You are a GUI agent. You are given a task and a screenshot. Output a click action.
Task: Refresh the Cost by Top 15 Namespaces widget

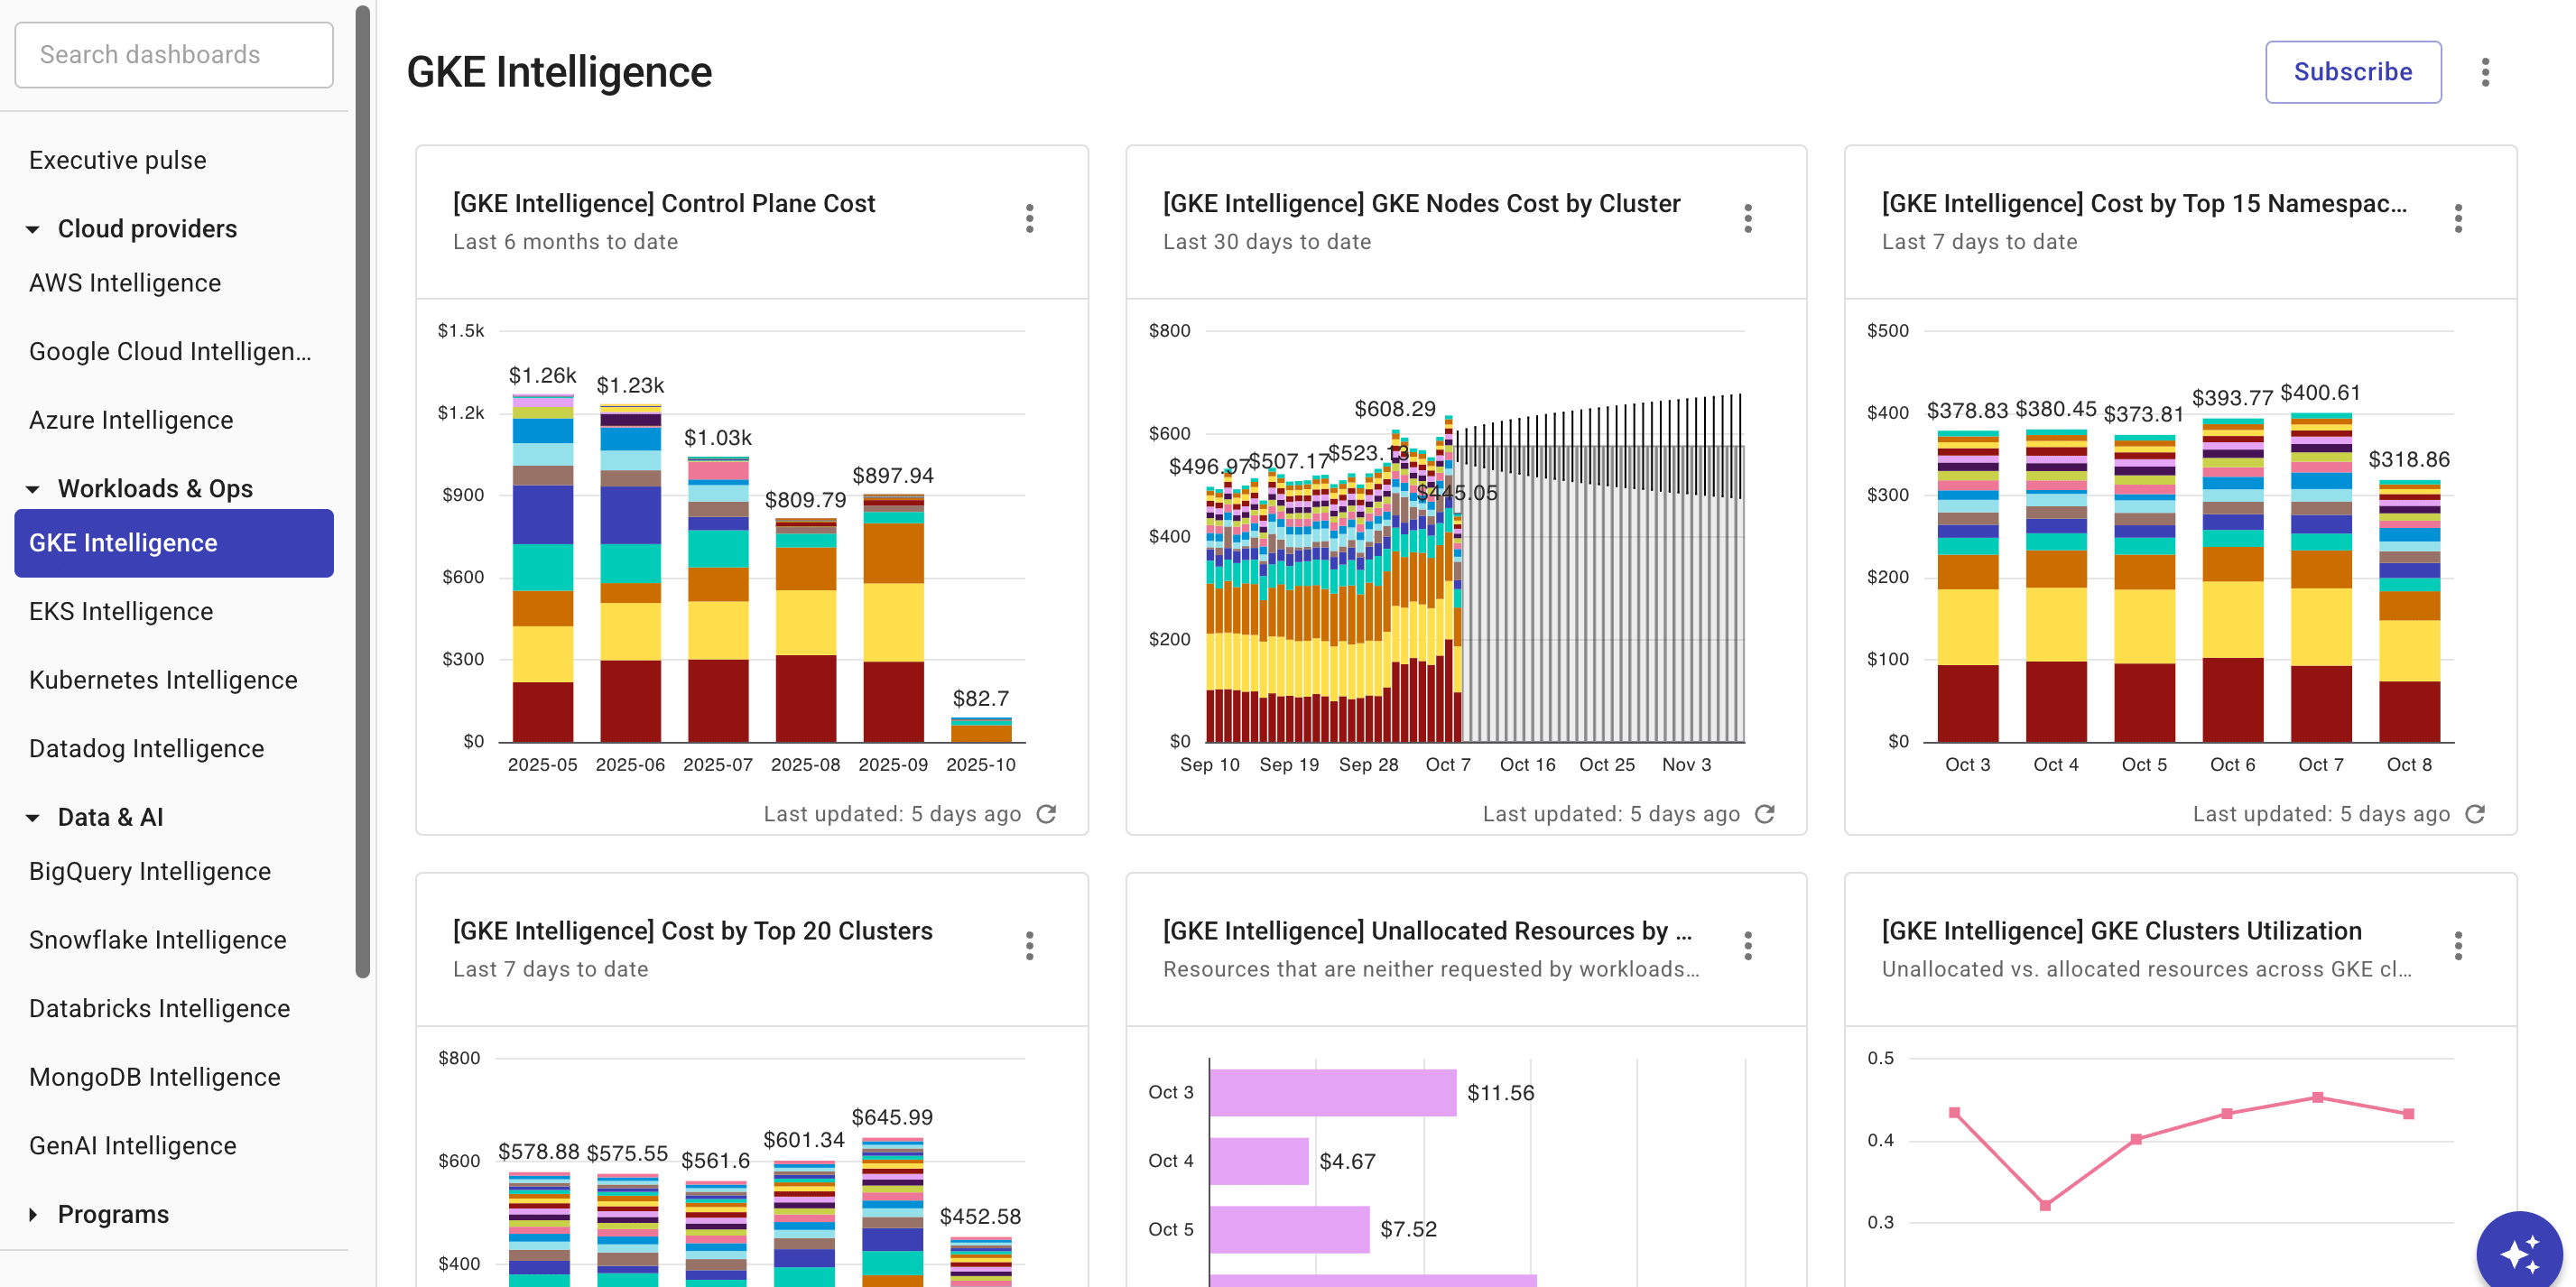tap(2475, 814)
